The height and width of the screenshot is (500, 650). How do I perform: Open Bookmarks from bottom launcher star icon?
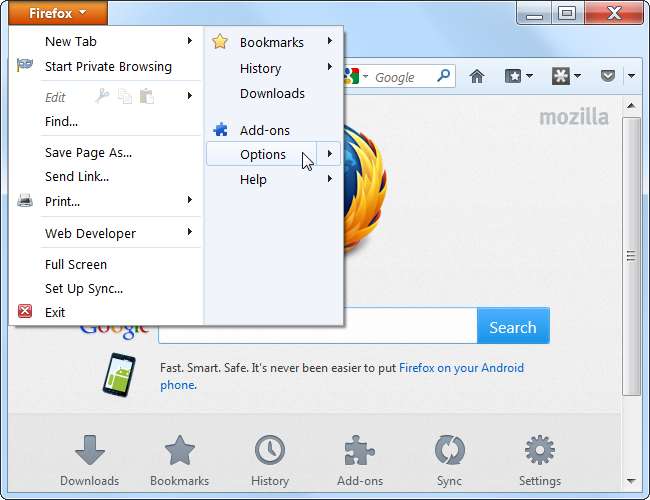coord(179,450)
